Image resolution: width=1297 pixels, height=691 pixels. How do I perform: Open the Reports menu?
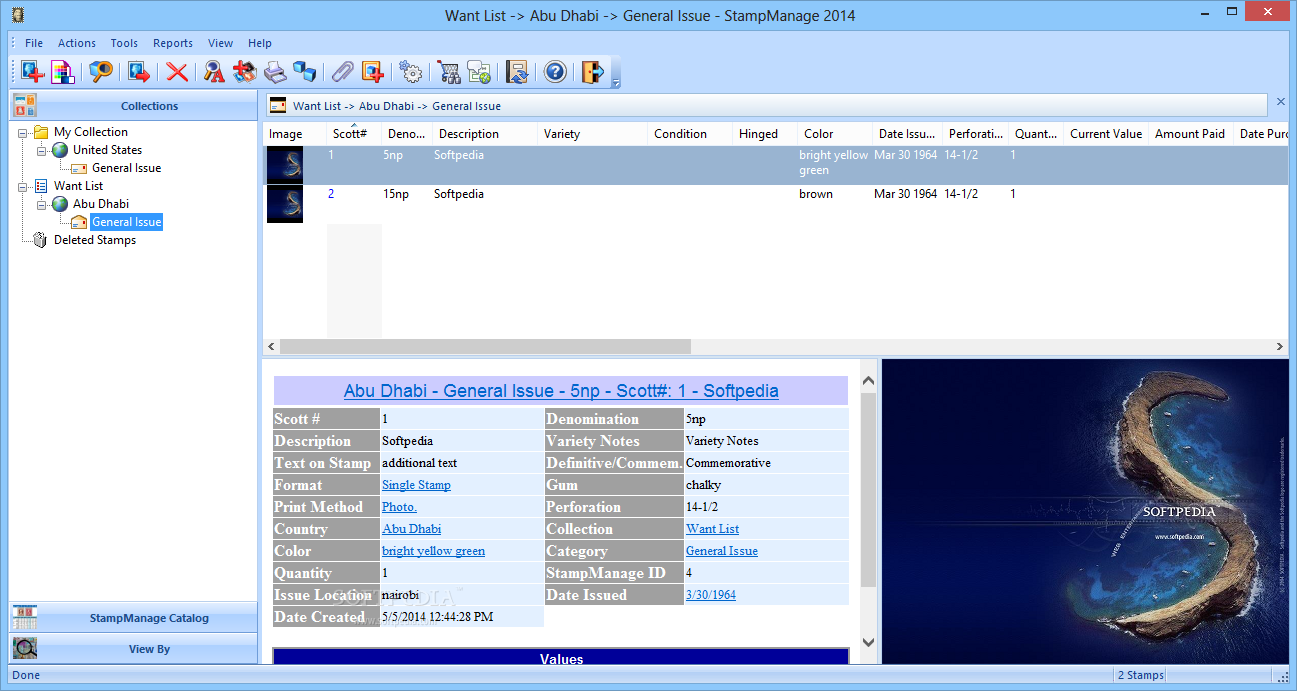click(x=173, y=43)
